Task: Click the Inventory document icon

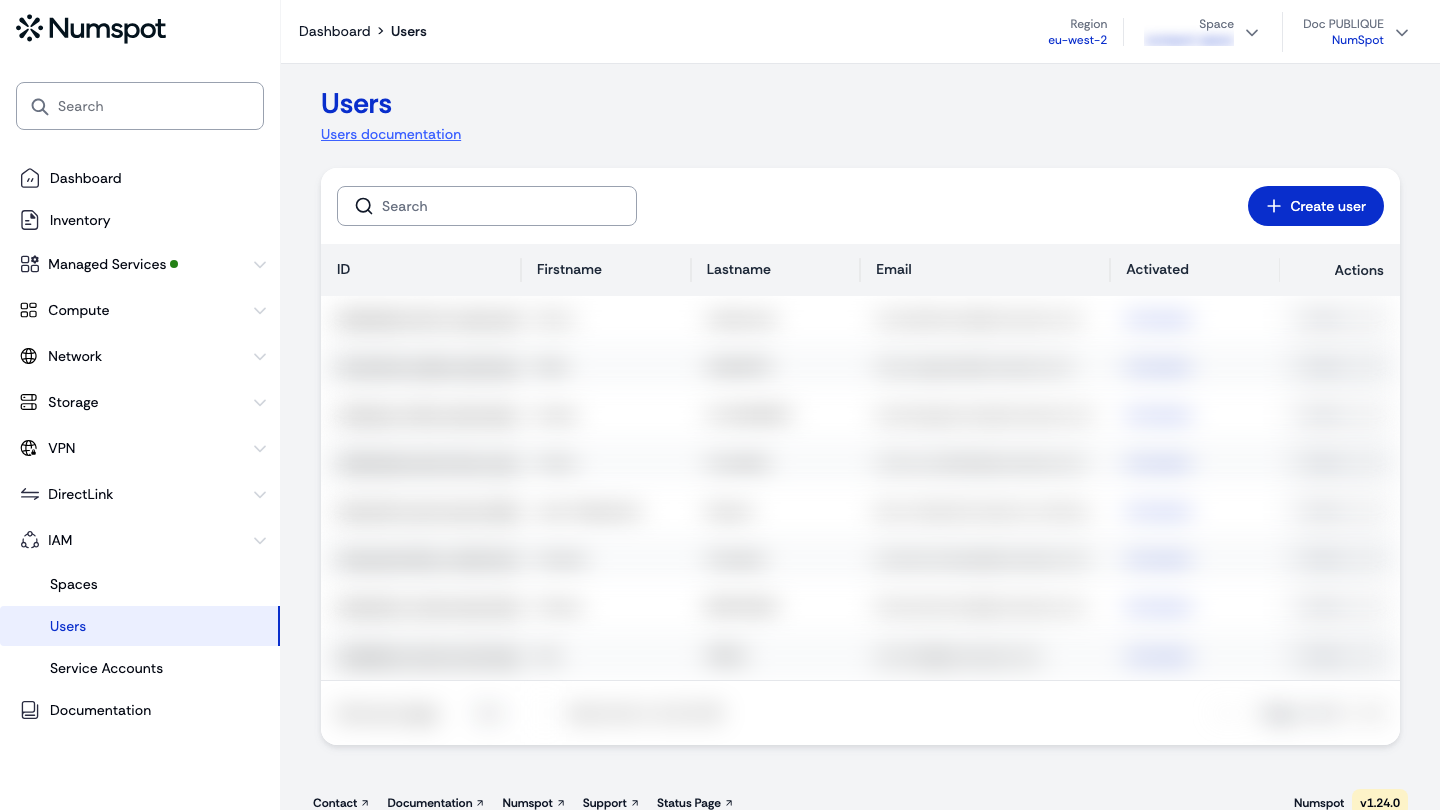Action: tap(30, 220)
